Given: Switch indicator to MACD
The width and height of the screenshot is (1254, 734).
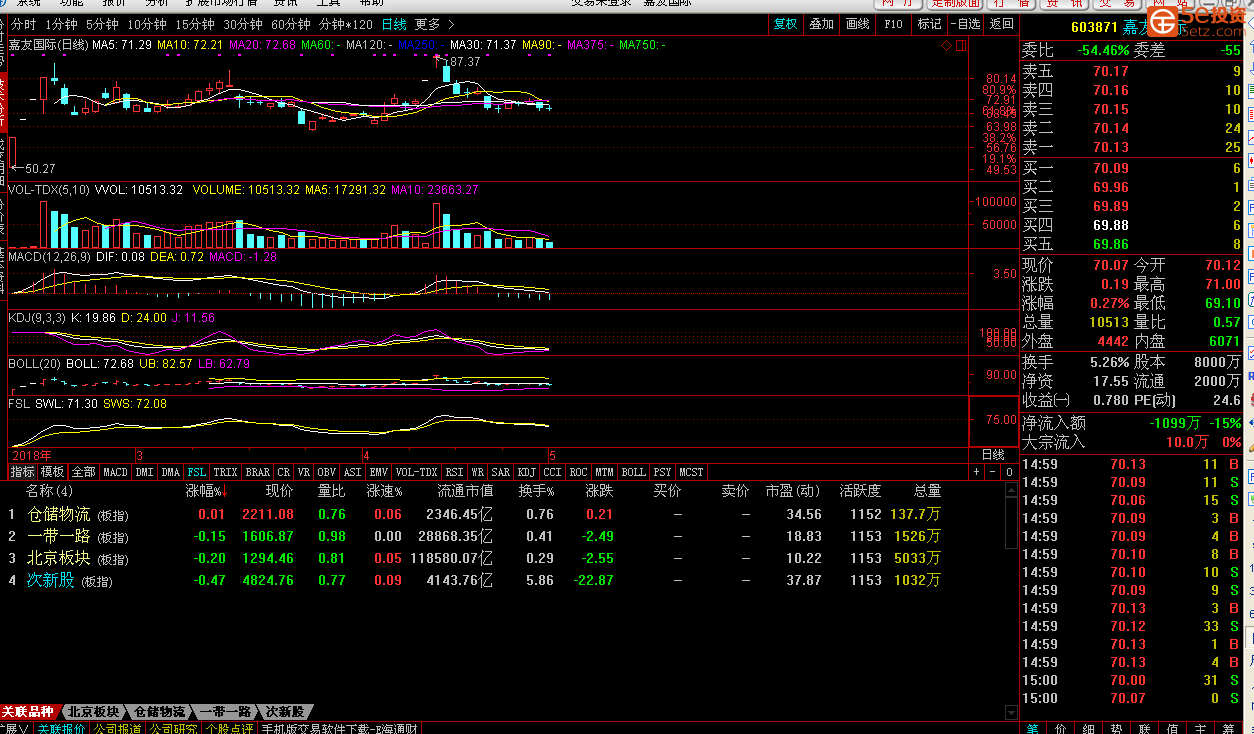Looking at the screenshot, I should click(x=116, y=472).
